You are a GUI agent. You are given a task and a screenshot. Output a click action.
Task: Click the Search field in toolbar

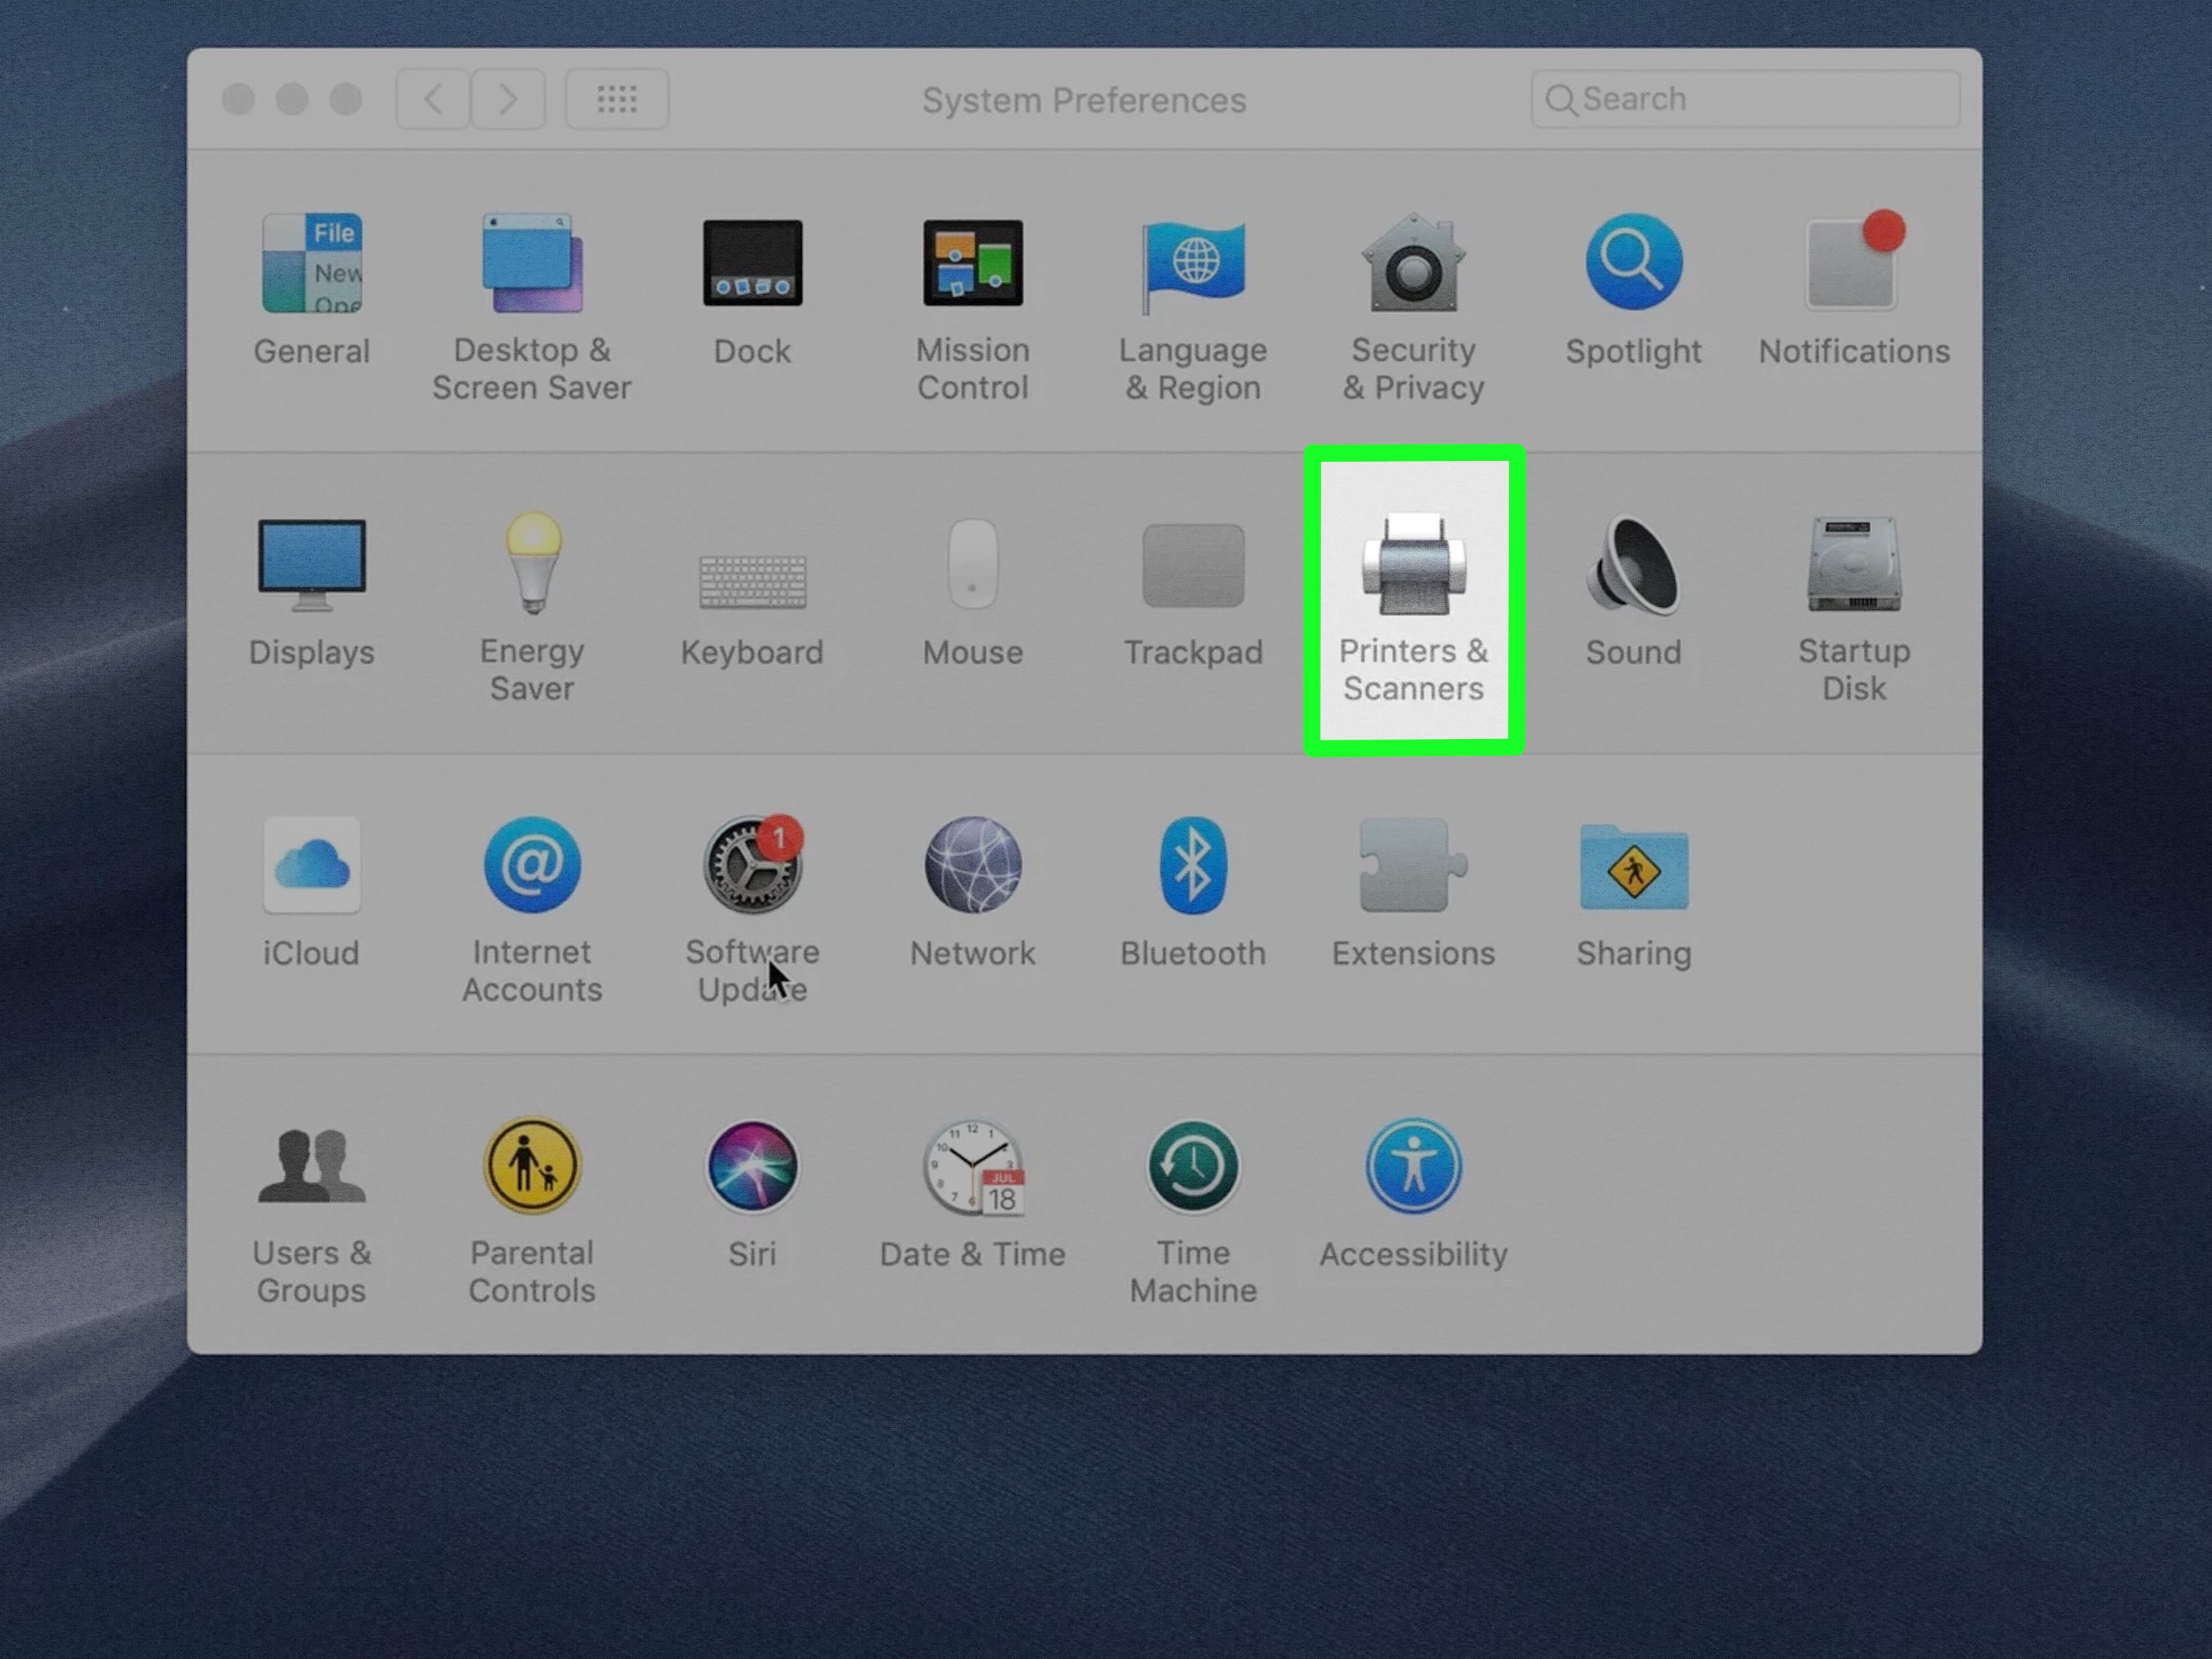point(1745,99)
